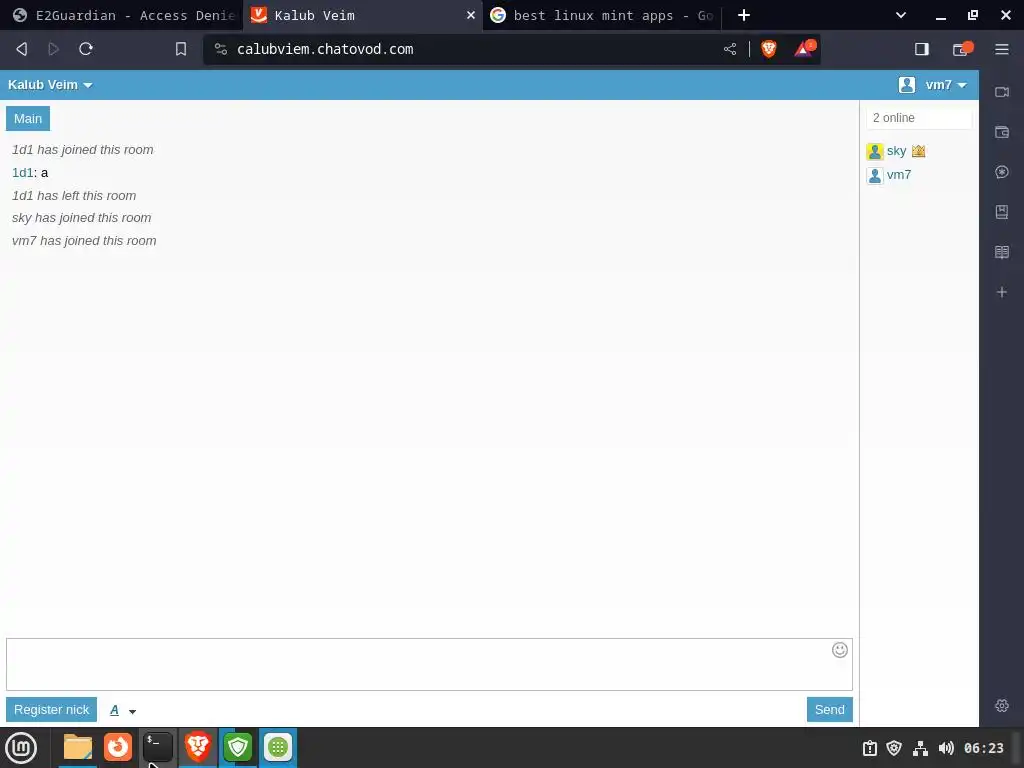Viewport: 1024px width, 768px height.
Task: Open Brave Rewards triangle icon
Action: click(803, 49)
